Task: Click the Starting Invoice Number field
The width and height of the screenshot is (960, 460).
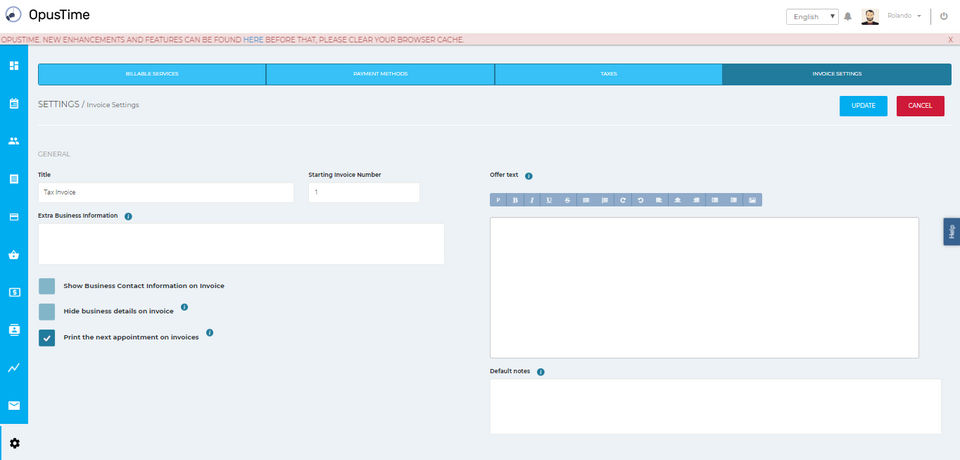Action: 364,192
